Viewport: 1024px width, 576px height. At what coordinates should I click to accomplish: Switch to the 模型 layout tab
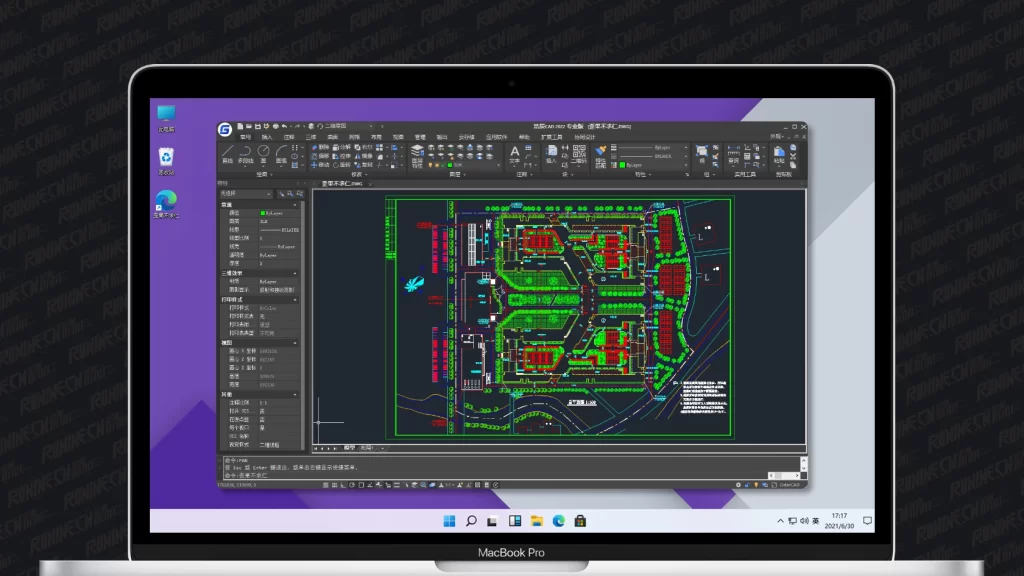pyautogui.click(x=350, y=448)
